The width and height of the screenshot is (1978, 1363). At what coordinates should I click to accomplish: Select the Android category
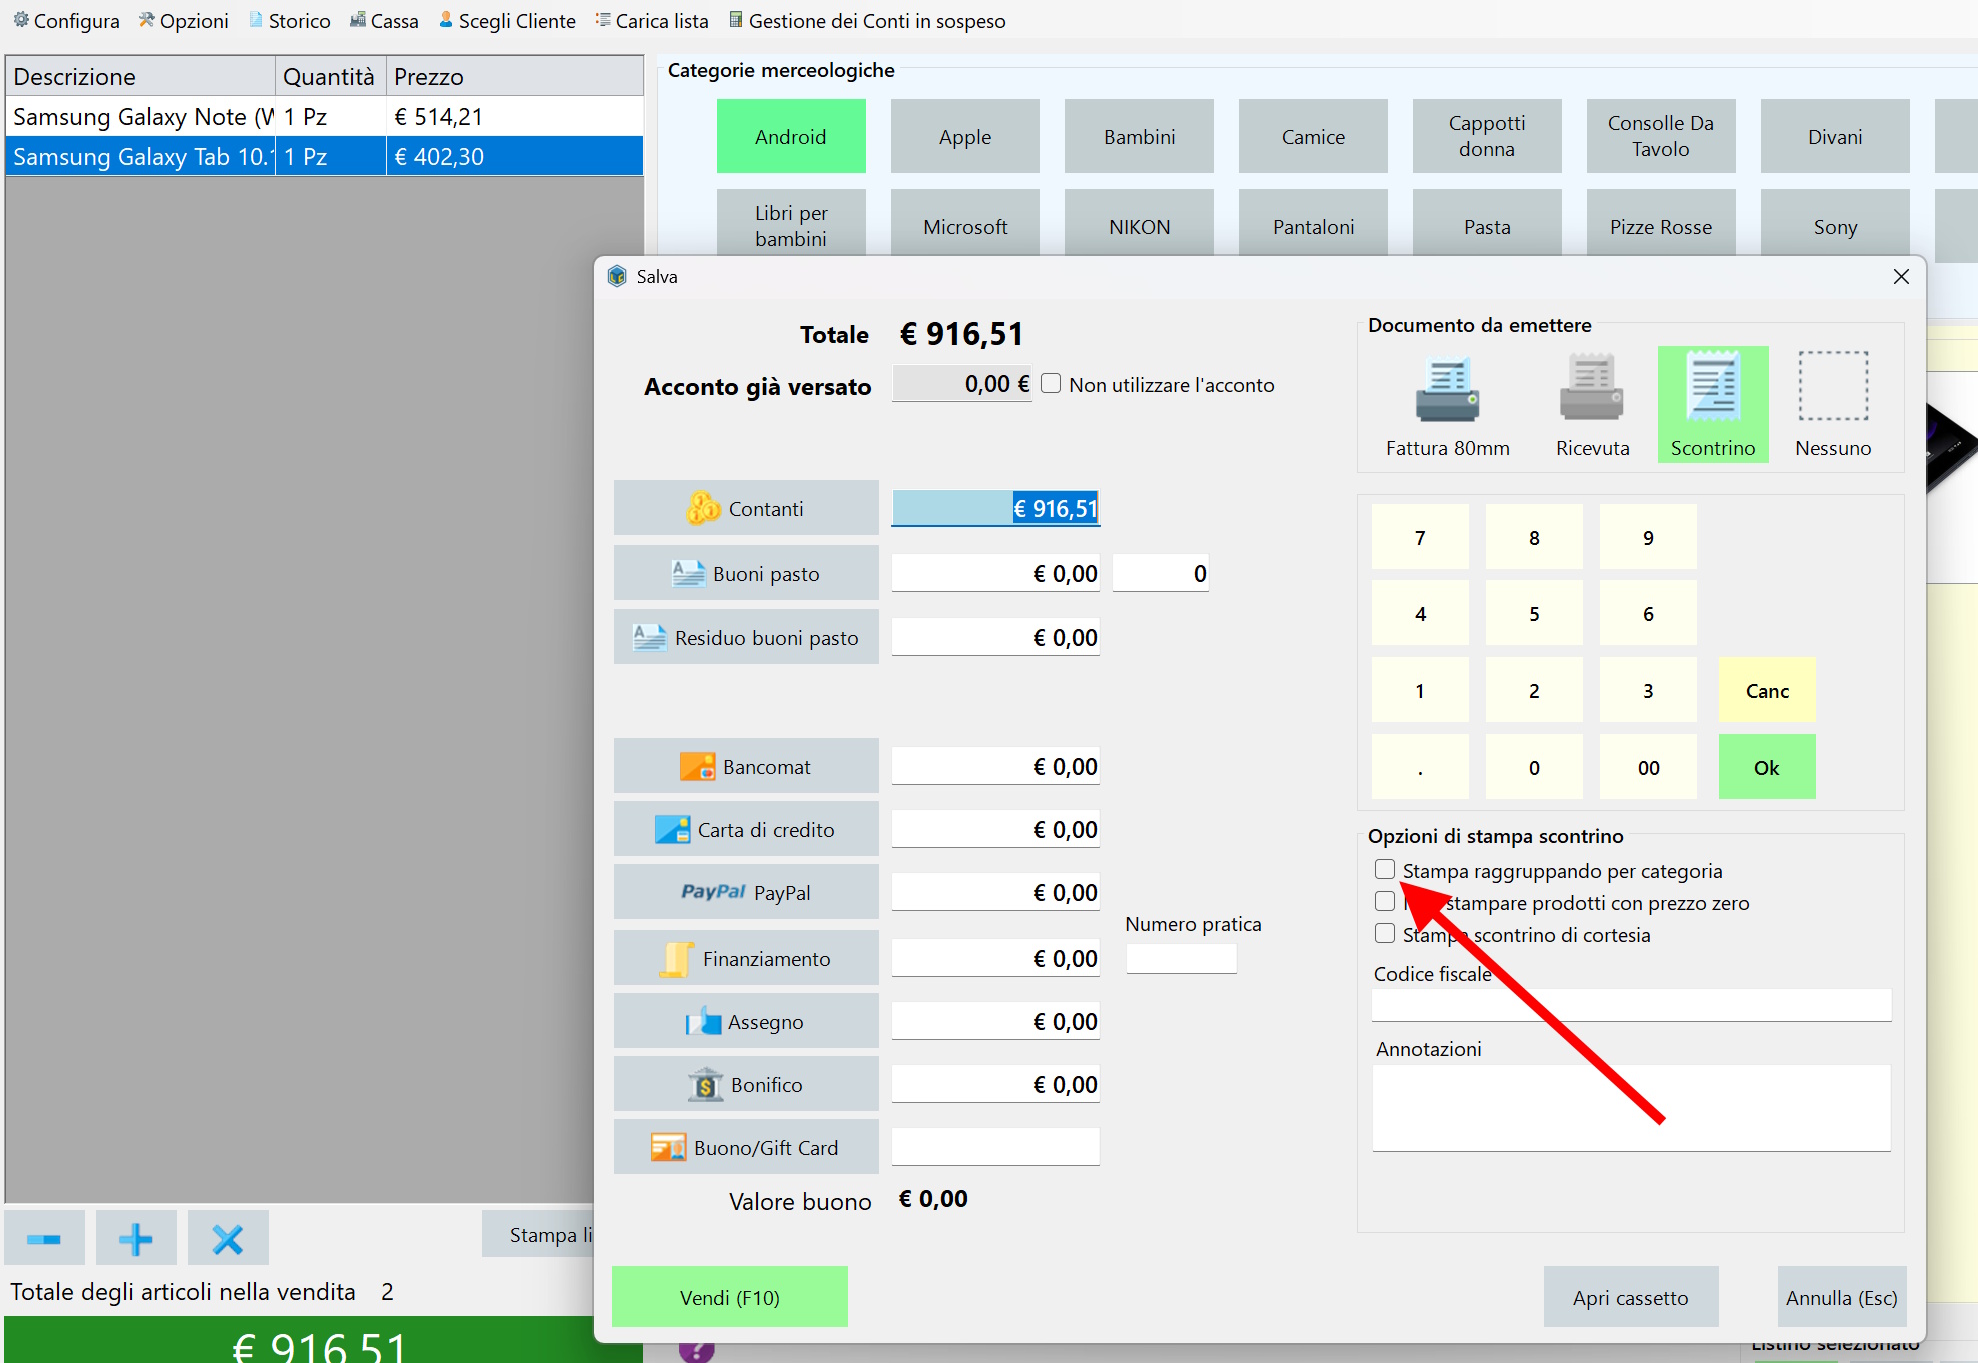point(791,137)
